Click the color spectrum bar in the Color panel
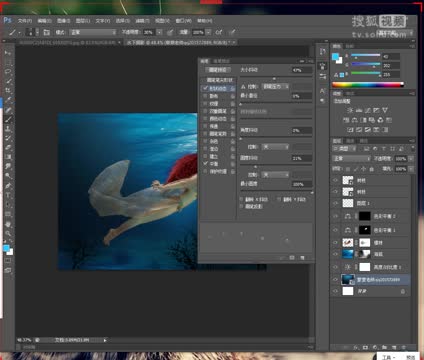Screen dimensions: 424x360 click(368, 85)
